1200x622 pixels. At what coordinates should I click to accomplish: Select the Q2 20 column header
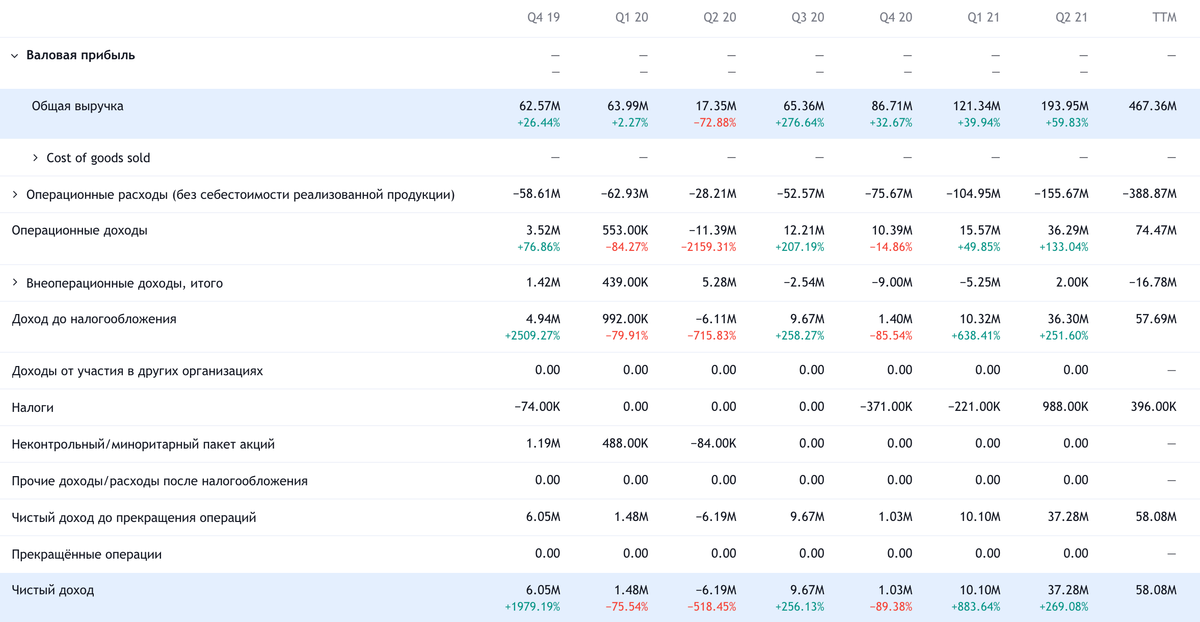point(720,18)
